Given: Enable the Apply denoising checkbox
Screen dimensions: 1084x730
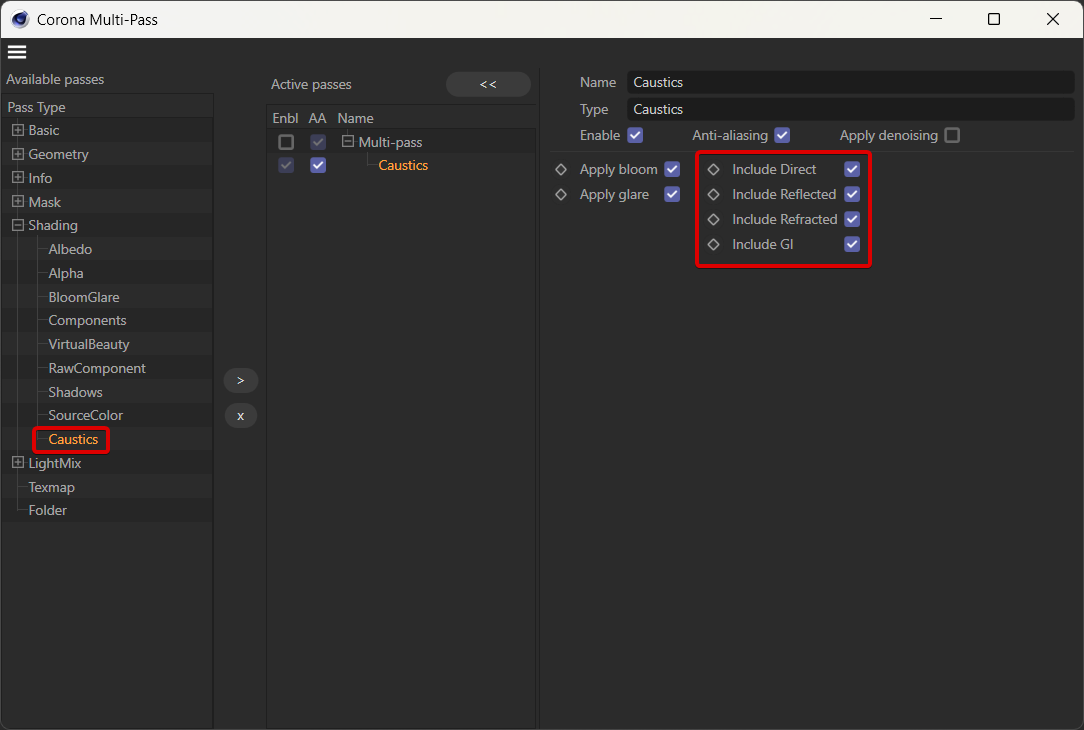Looking at the screenshot, I should point(952,135).
